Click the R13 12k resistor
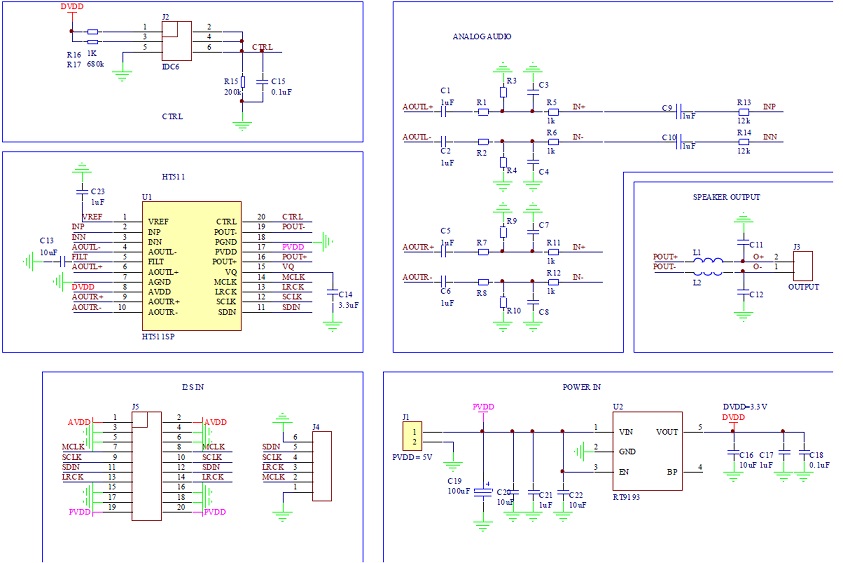Screen dimensions: 843x563 (x=742, y=112)
